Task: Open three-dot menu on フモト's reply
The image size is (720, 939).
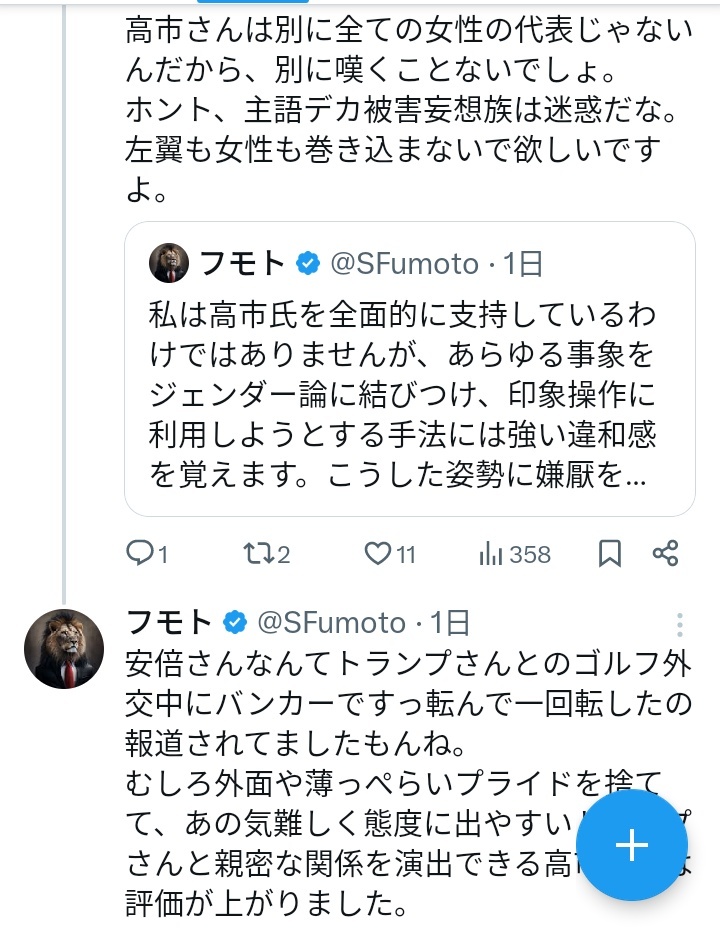Action: click(680, 625)
